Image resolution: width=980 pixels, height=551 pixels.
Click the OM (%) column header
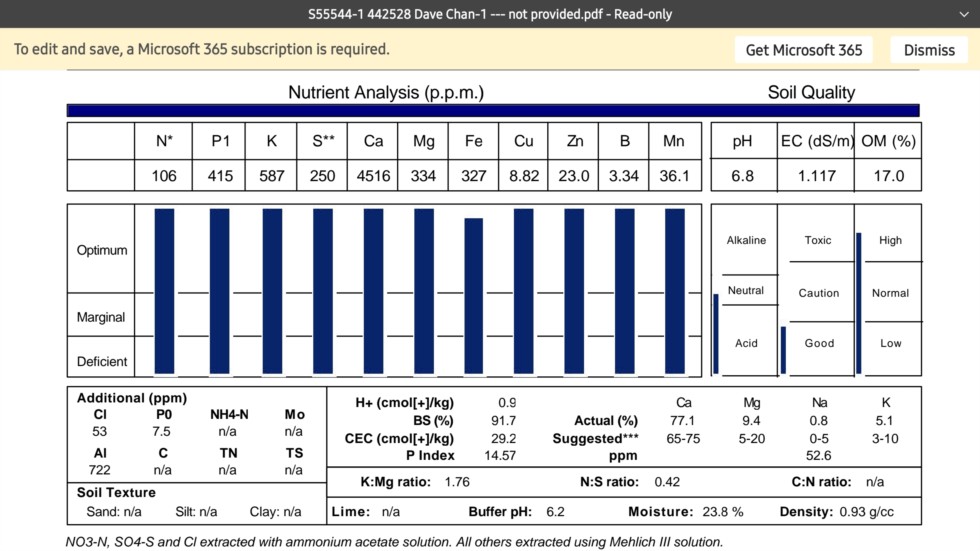pyautogui.click(x=888, y=142)
